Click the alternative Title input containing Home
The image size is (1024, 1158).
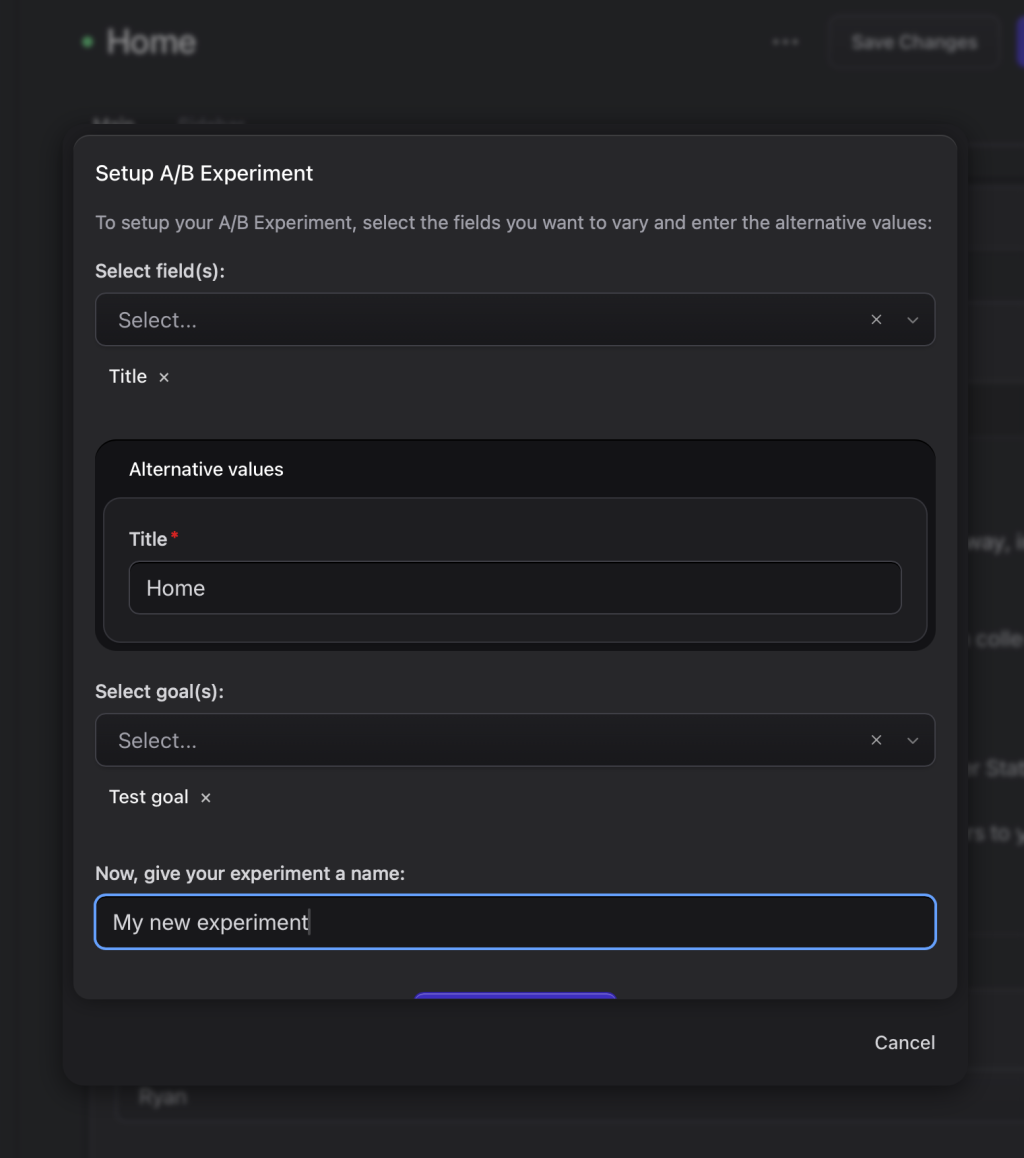click(x=514, y=588)
